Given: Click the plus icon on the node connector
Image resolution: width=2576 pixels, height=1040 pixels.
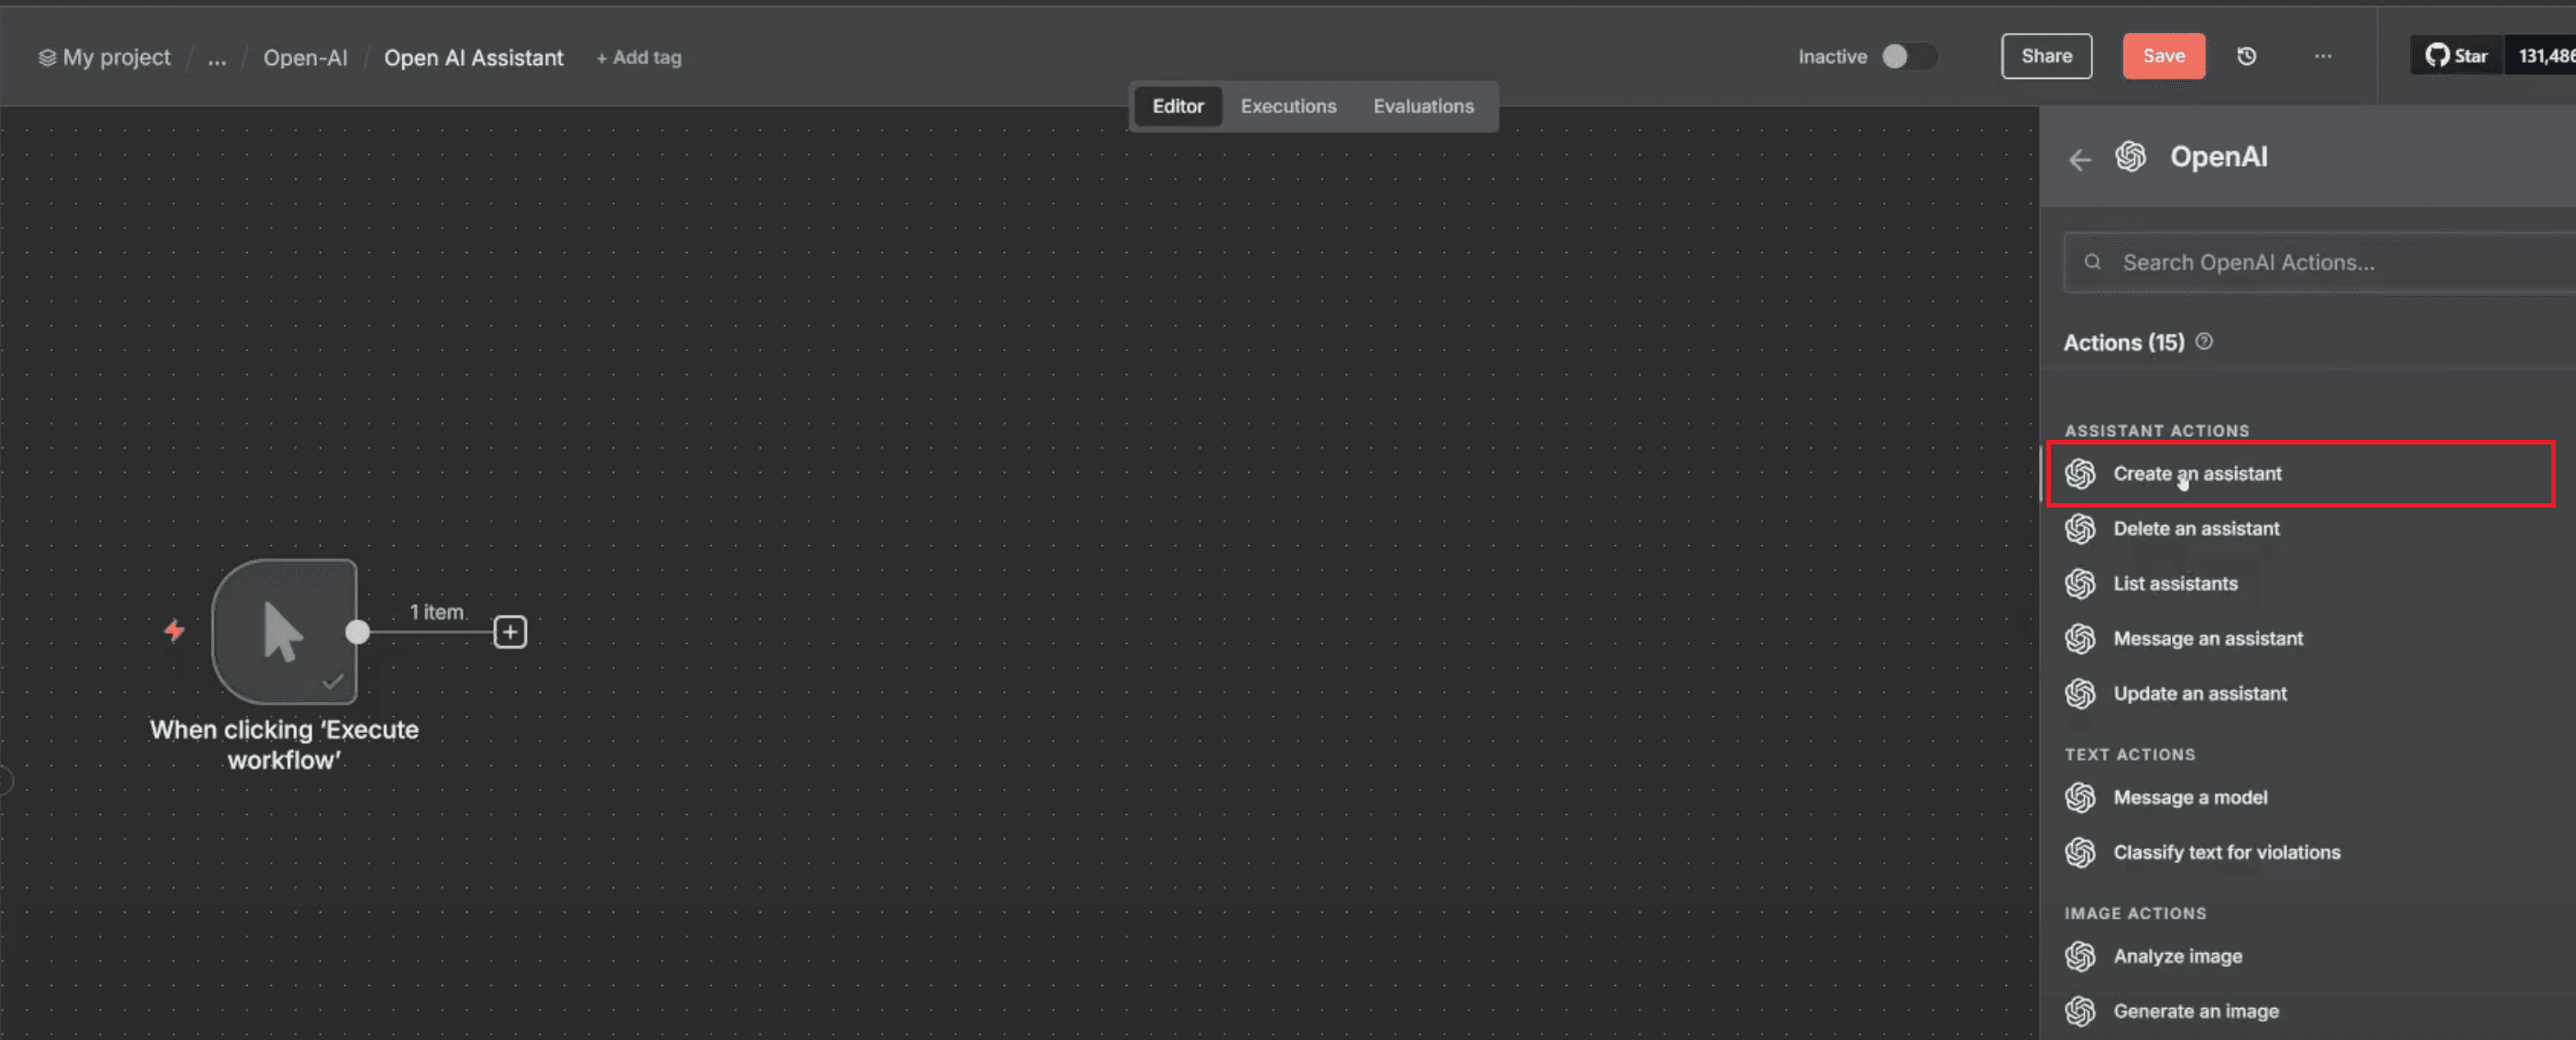Looking at the screenshot, I should tap(510, 631).
